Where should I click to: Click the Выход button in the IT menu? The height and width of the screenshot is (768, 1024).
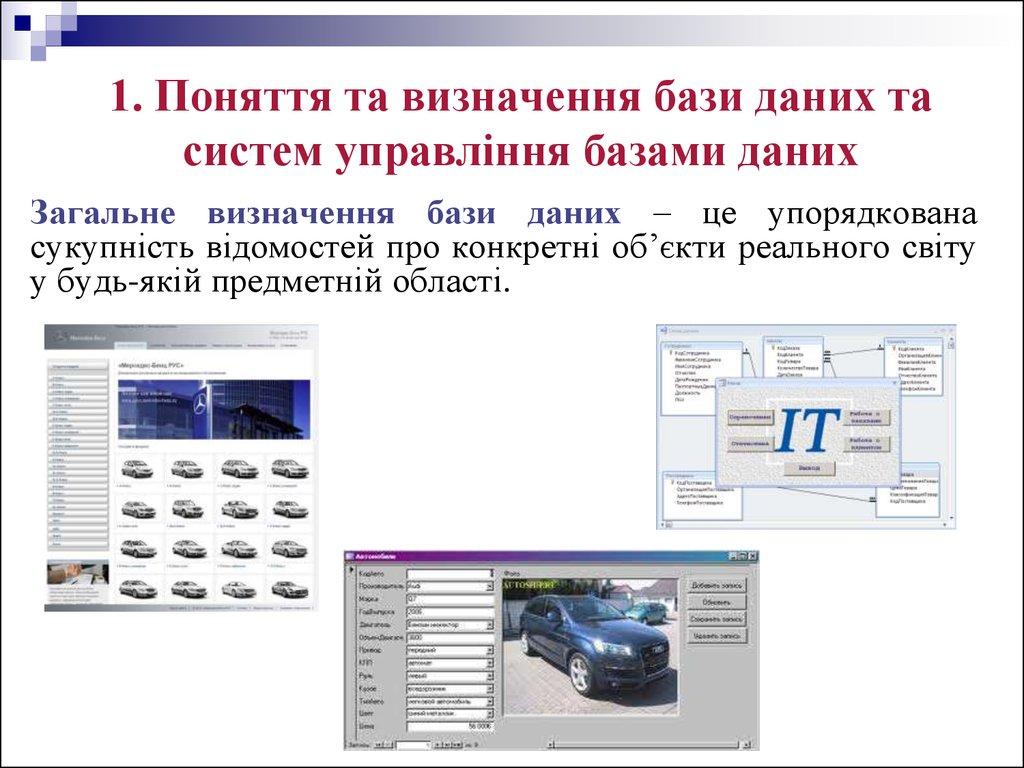pyautogui.click(x=809, y=468)
